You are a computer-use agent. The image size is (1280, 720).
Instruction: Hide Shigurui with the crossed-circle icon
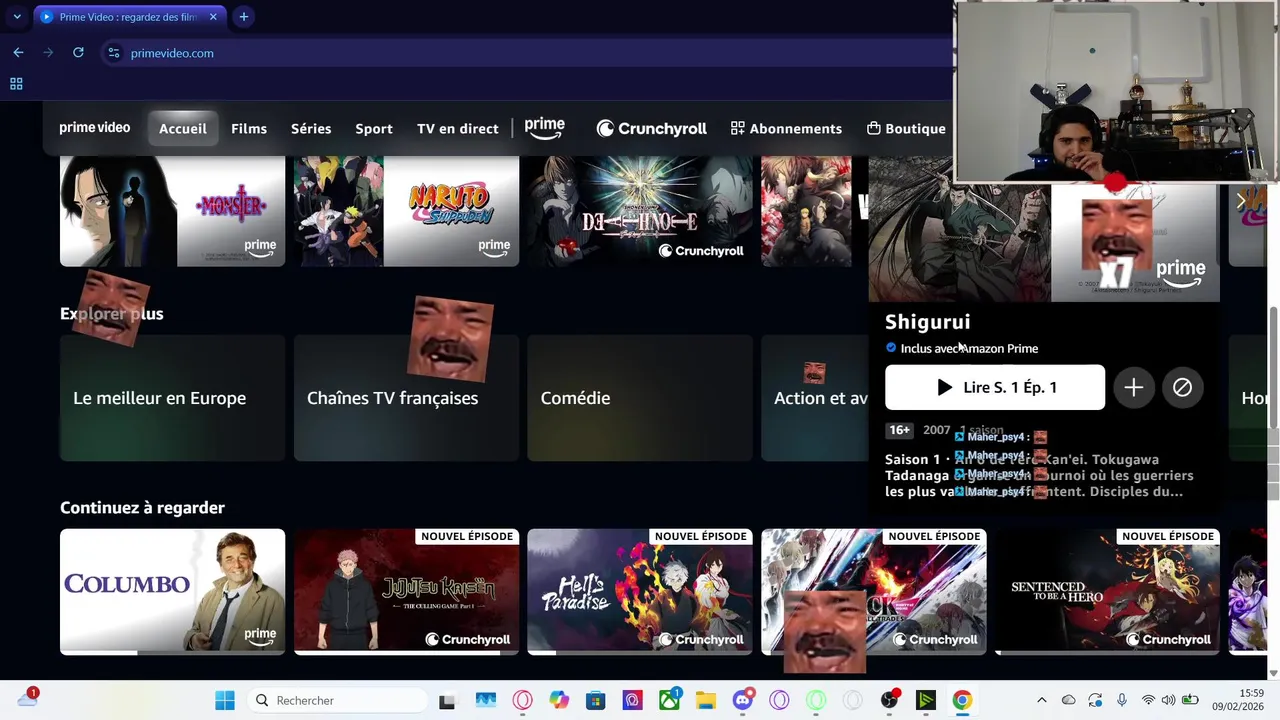tap(1182, 387)
